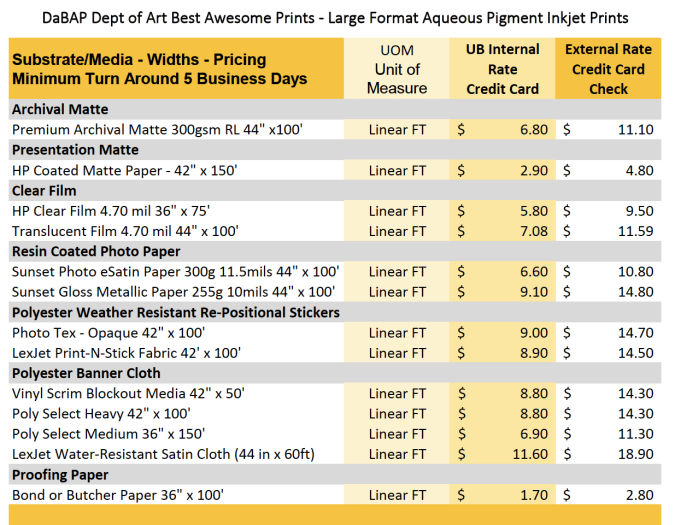
Task: Click the Translucent Film 4.70 mil item
Action: (124, 231)
